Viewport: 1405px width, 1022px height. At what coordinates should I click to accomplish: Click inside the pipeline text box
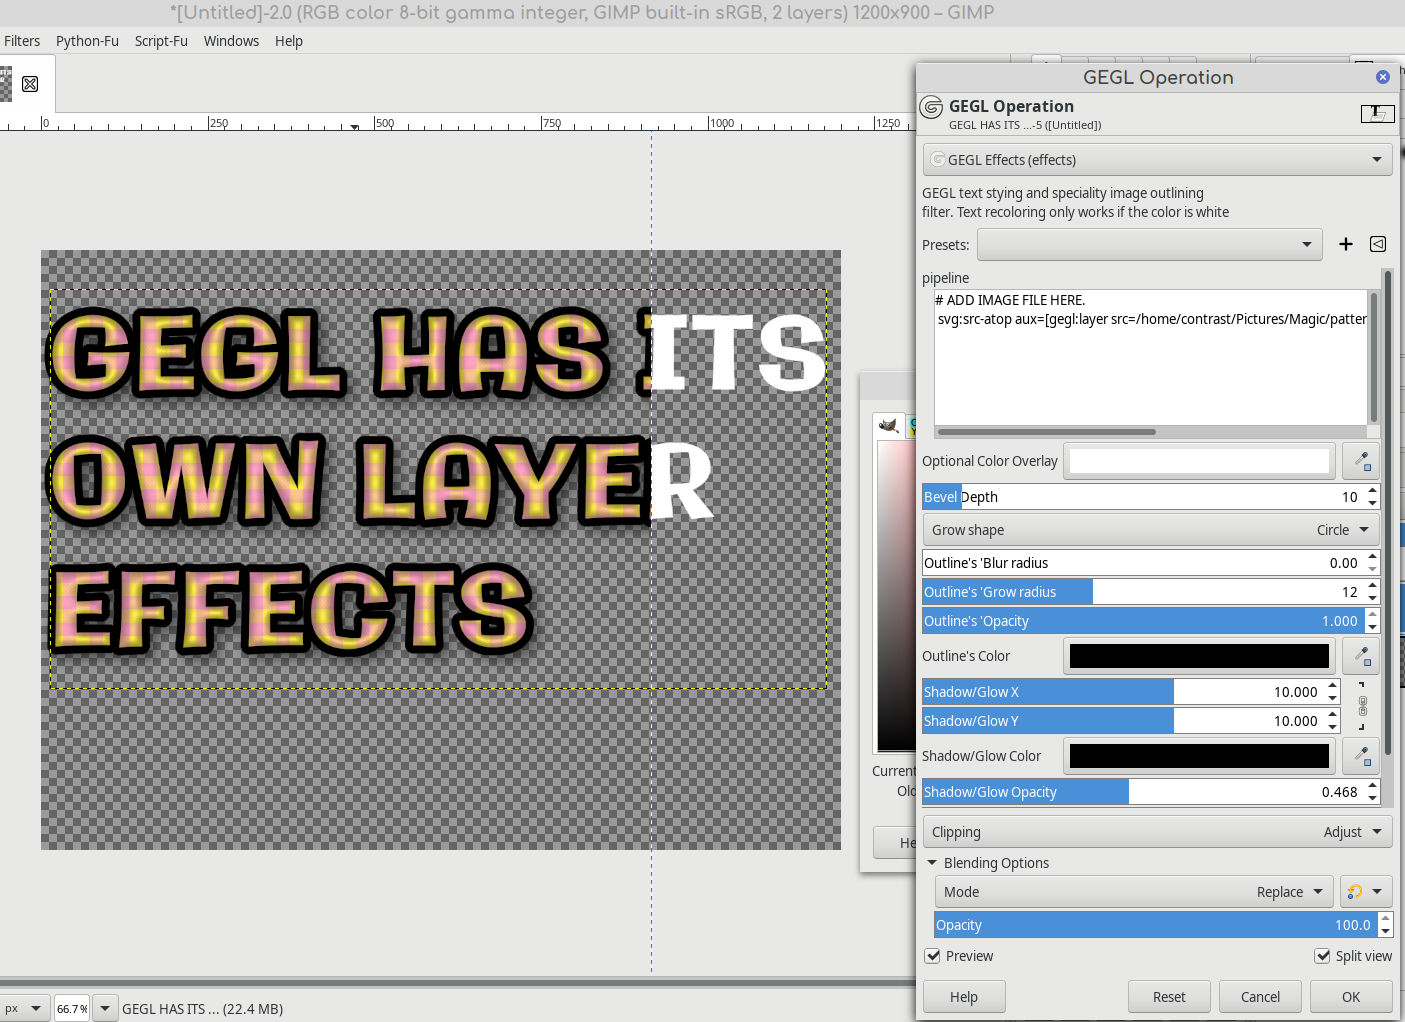(x=1150, y=357)
